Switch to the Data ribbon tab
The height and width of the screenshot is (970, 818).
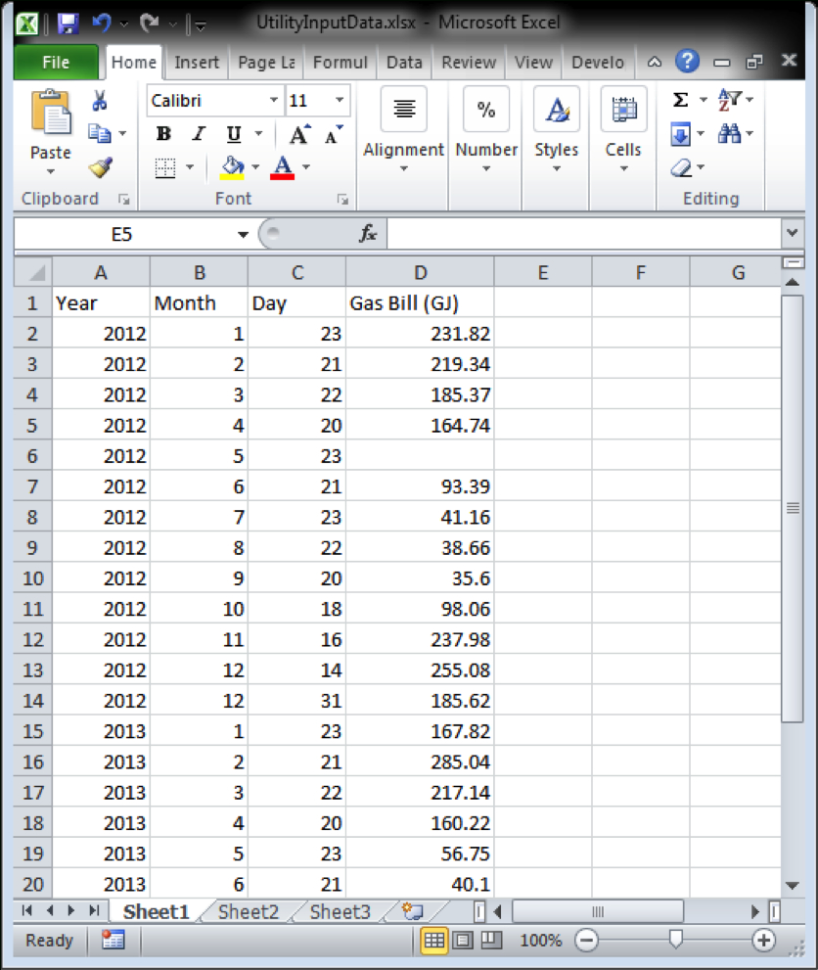click(x=403, y=62)
